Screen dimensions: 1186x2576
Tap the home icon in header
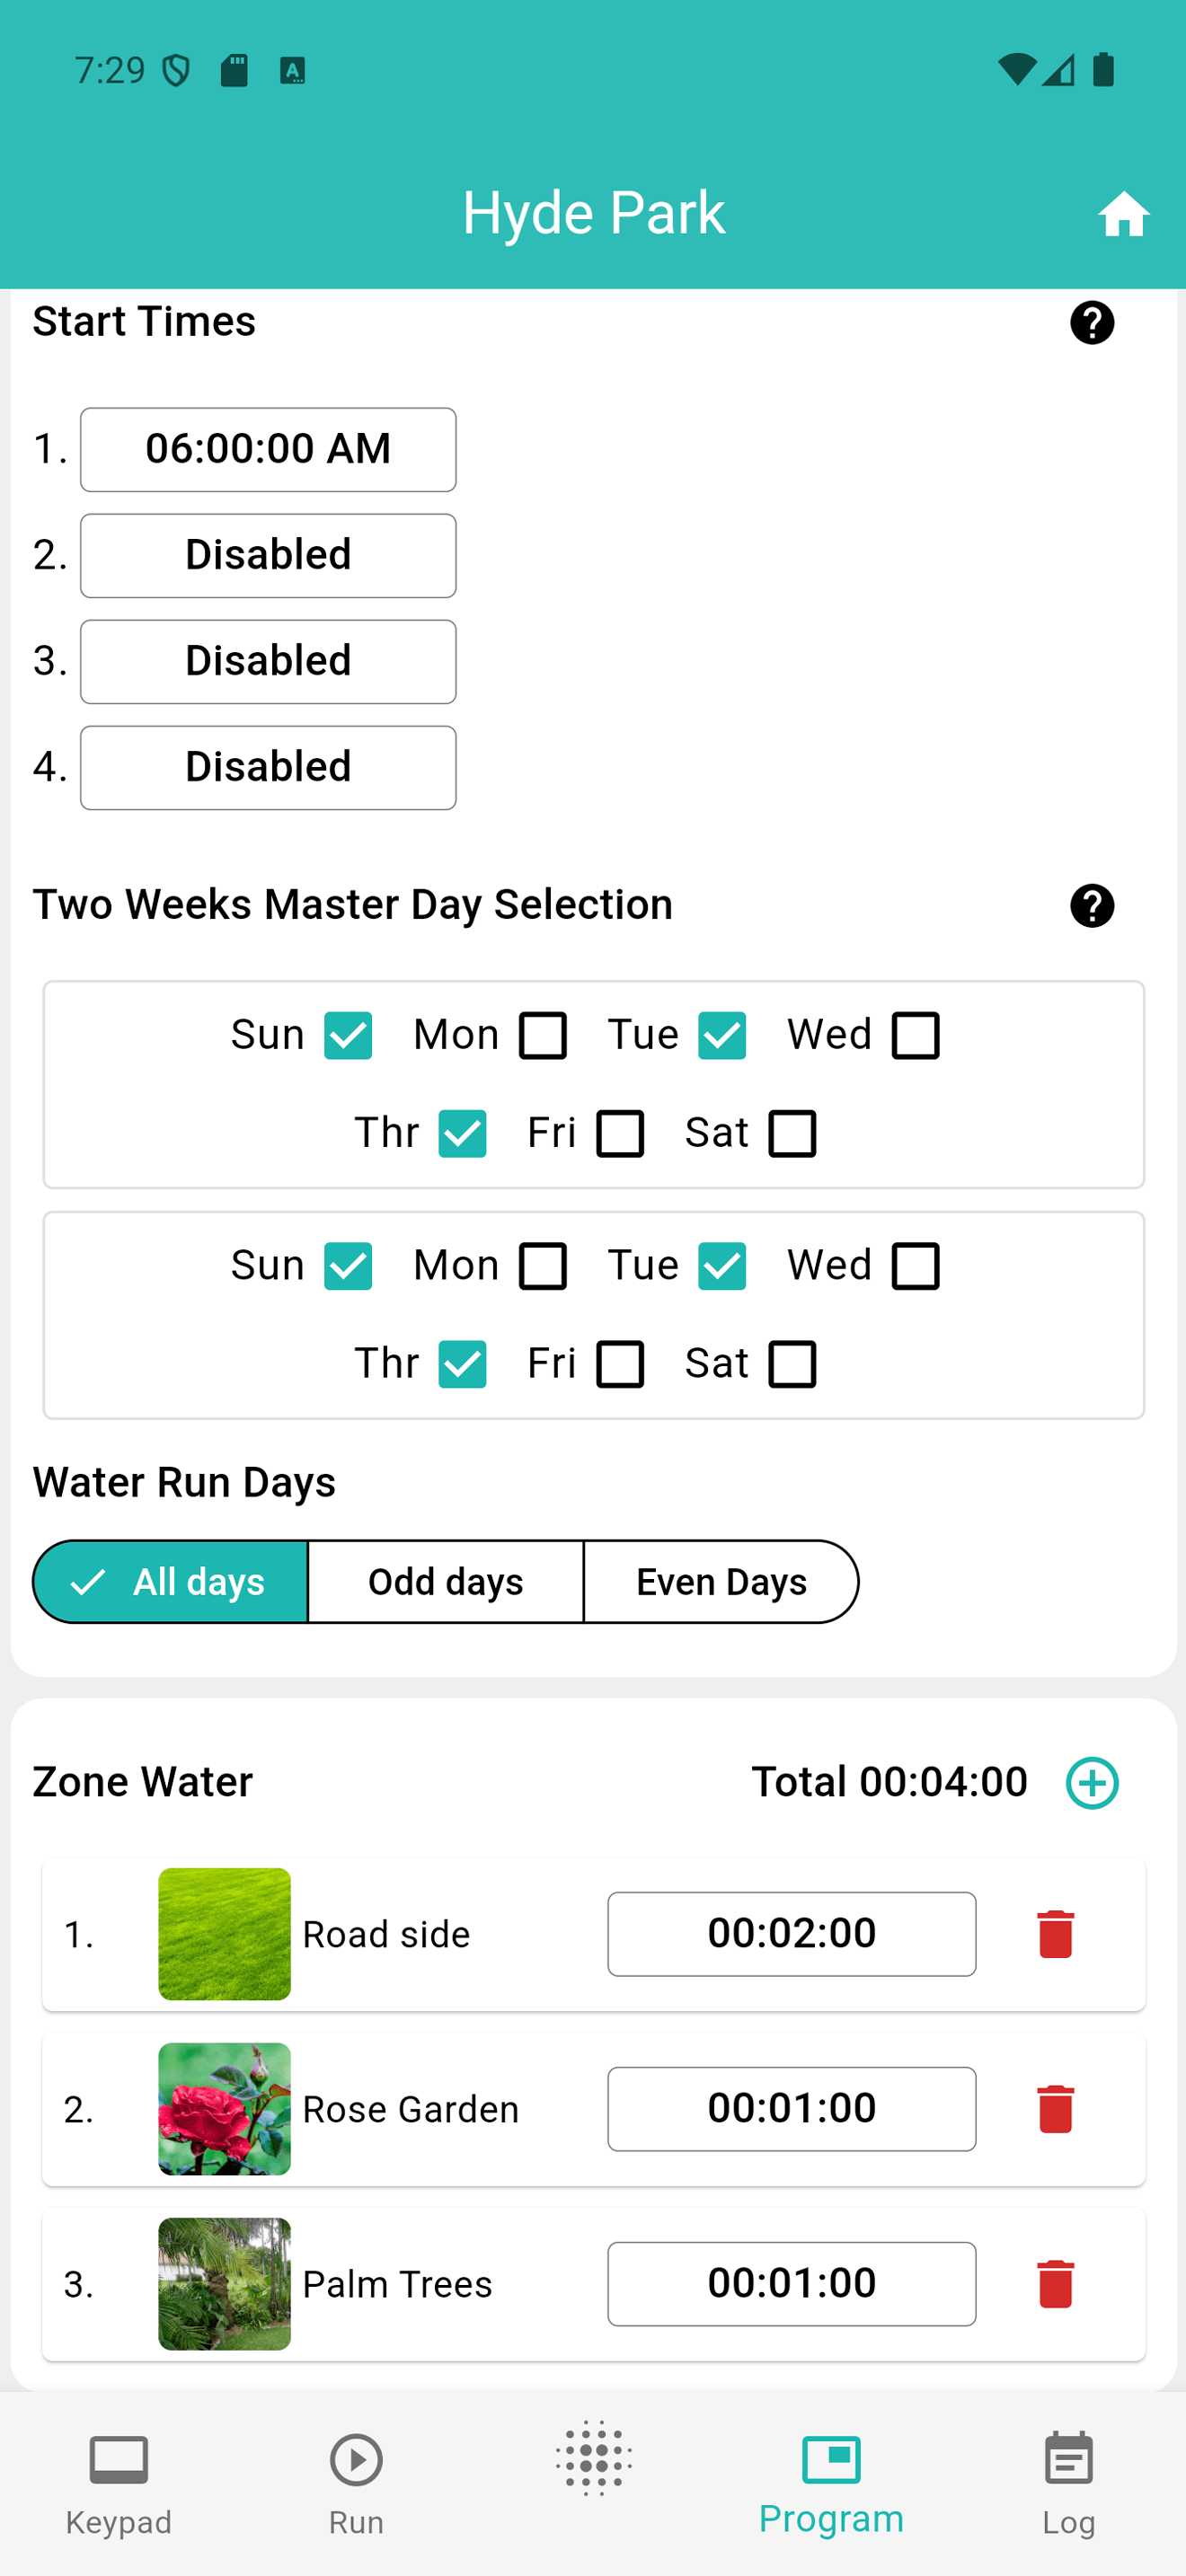1123,214
